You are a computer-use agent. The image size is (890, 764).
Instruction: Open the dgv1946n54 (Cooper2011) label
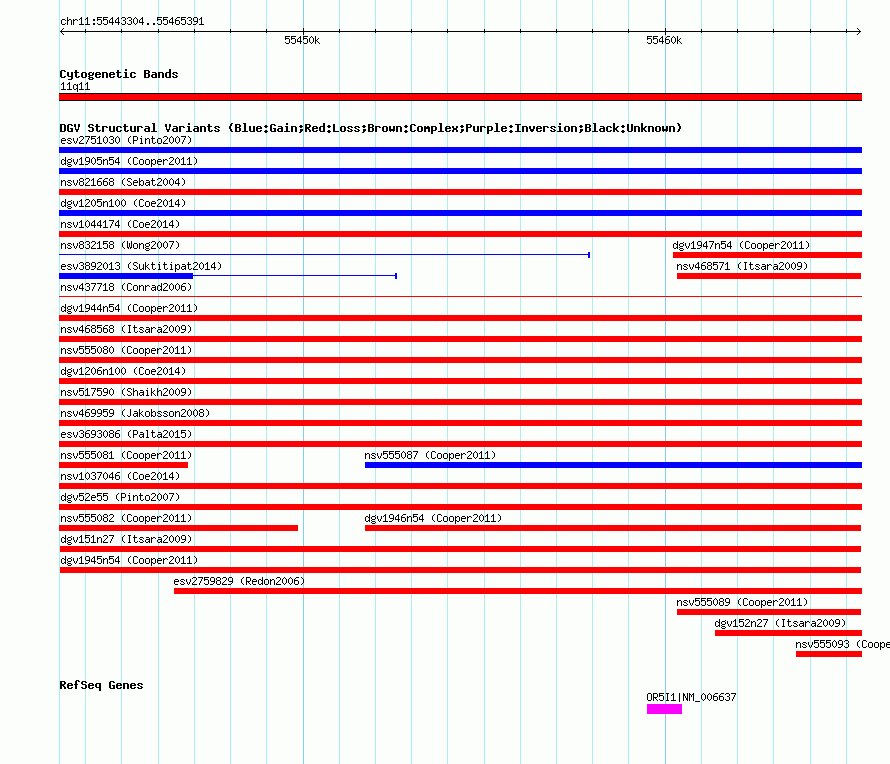[433, 518]
